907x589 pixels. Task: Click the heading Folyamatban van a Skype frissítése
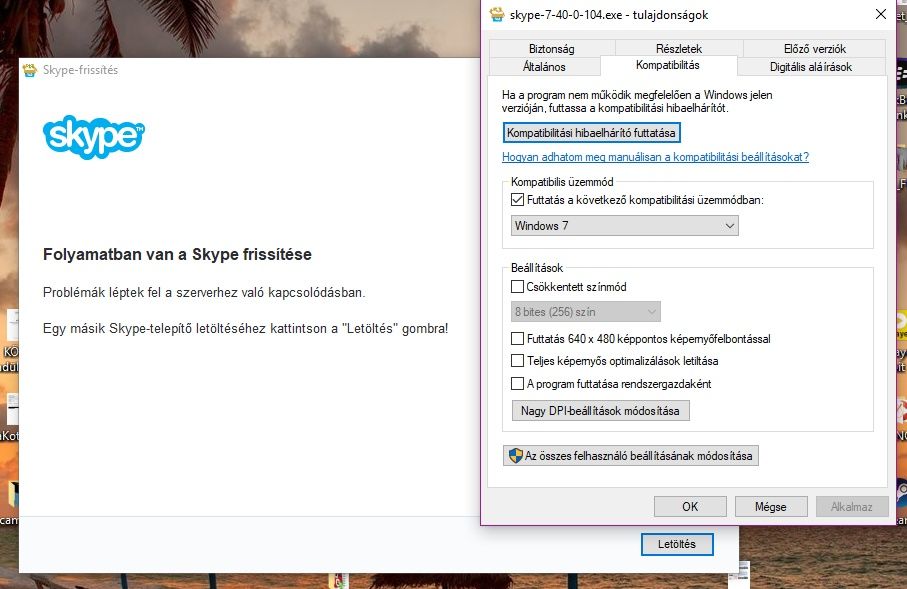(177, 255)
